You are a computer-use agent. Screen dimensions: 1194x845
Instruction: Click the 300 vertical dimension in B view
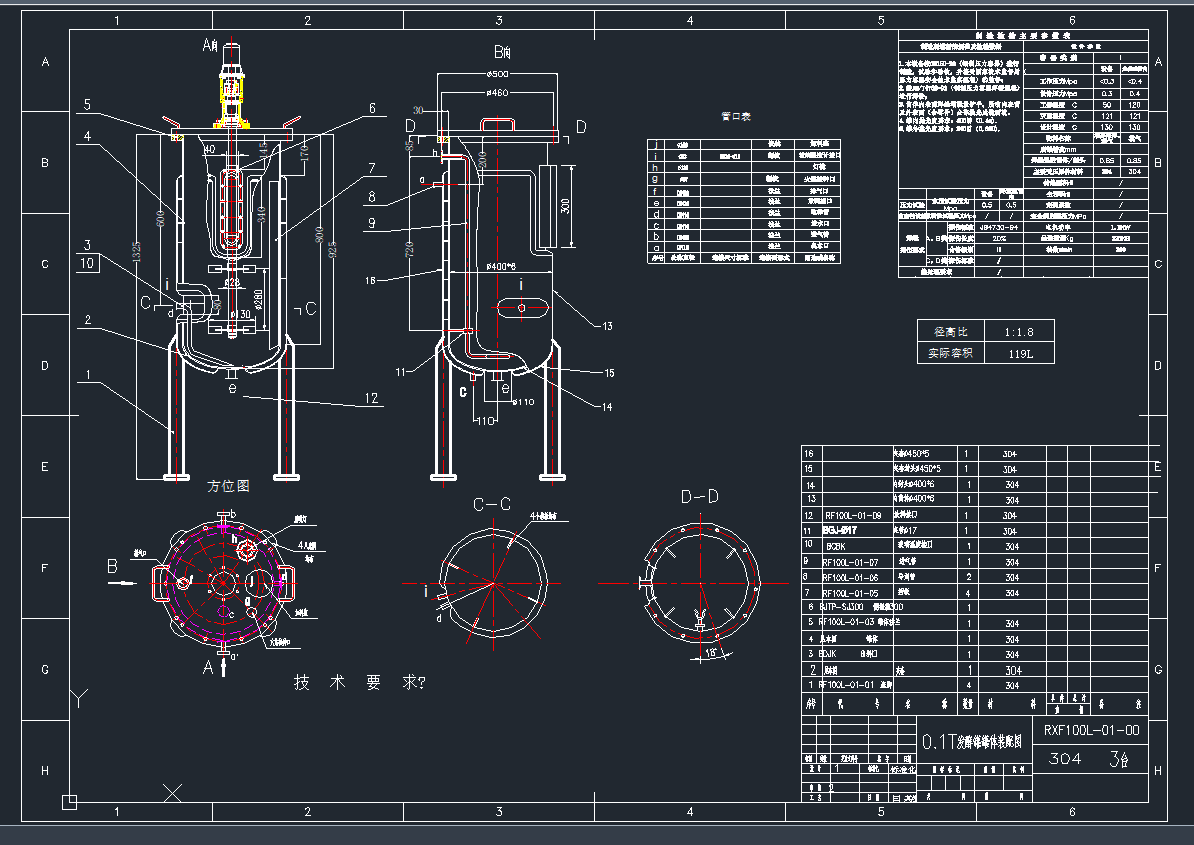tap(566, 207)
